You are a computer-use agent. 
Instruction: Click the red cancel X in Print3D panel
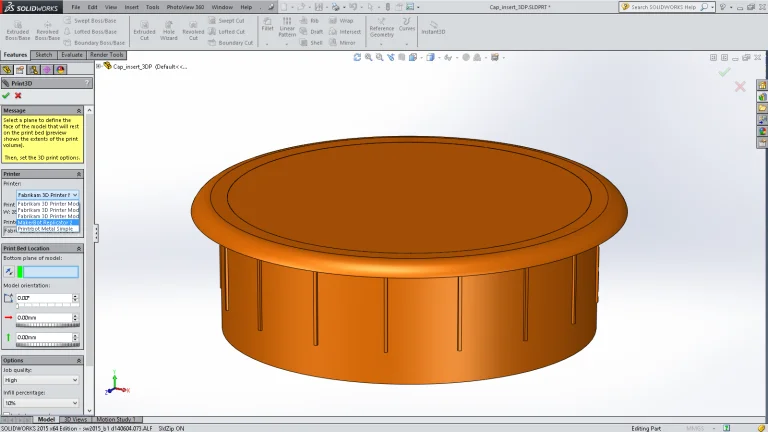click(x=18, y=95)
